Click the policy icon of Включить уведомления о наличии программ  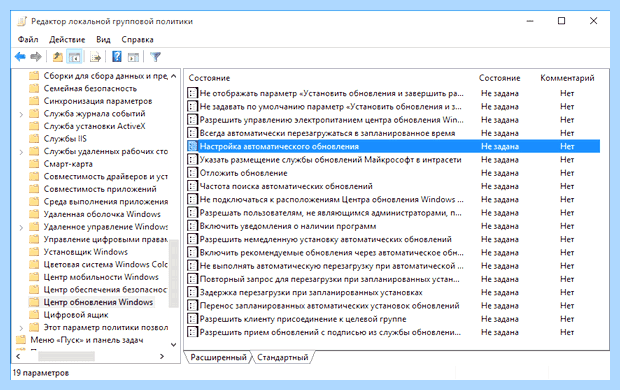(192, 226)
